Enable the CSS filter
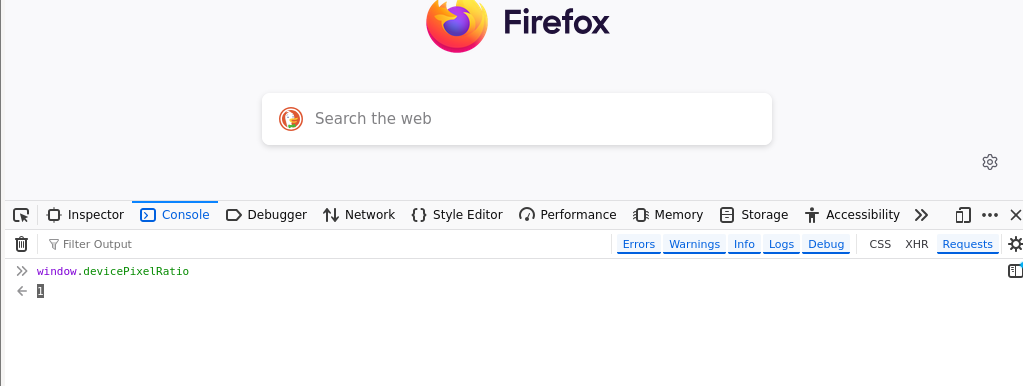This screenshot has height=386, width=1023. tap(879, 244)
